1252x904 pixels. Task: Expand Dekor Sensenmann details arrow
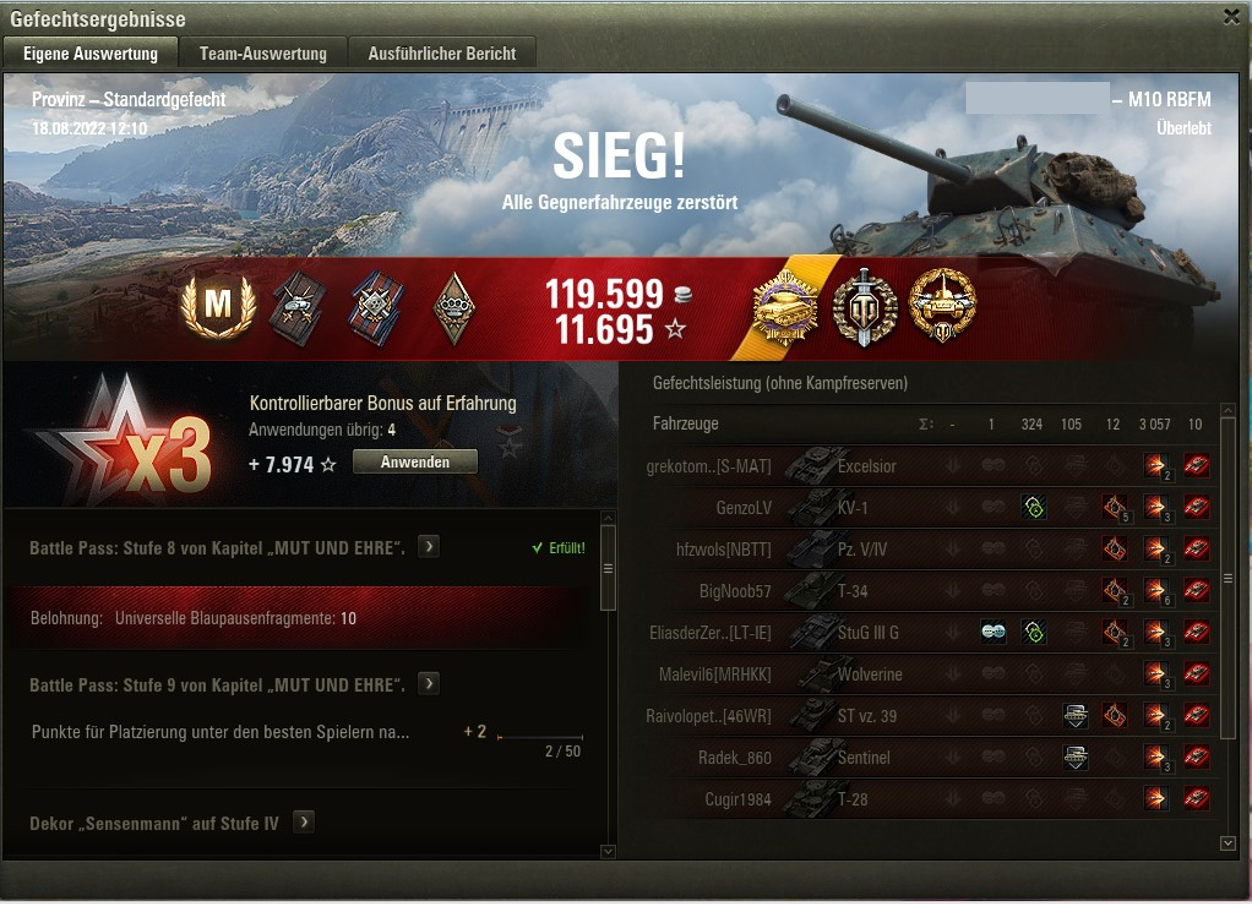click(x=303, y=822)
